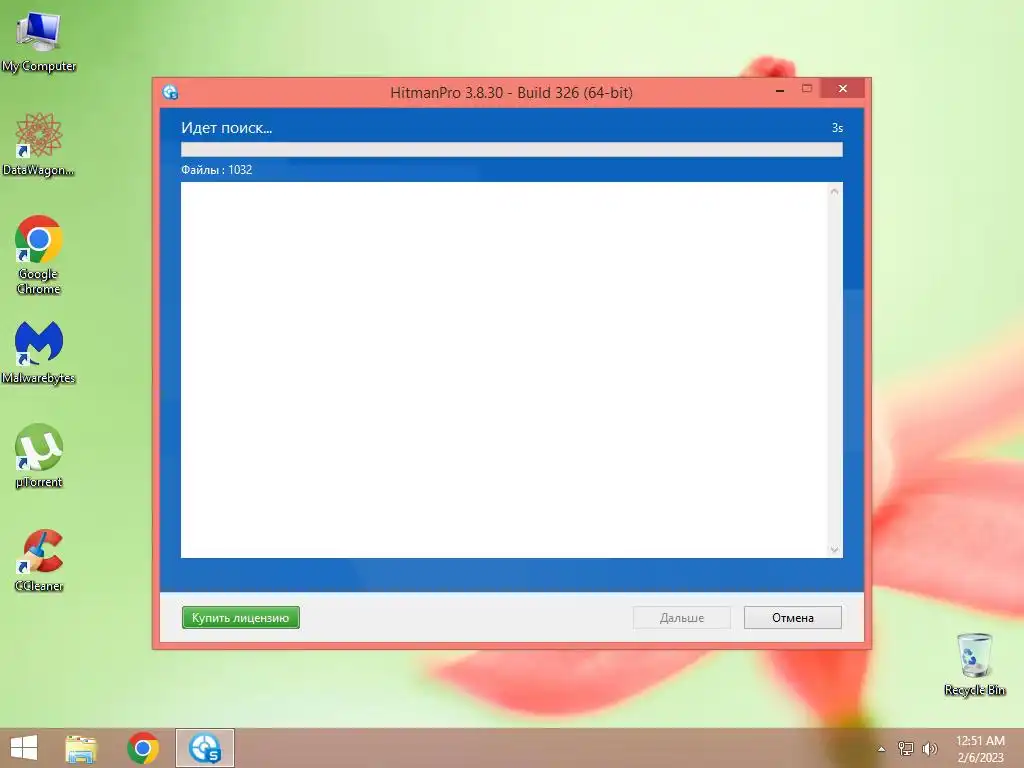
Task: Launch Chrome from the taskbar
Action: point(143,748)
